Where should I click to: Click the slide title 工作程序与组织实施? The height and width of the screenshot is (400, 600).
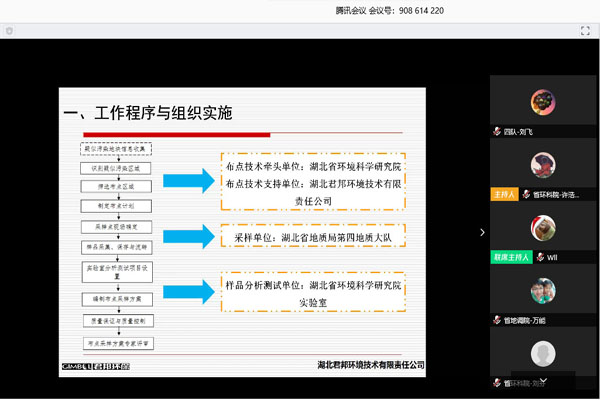point(148,112)
